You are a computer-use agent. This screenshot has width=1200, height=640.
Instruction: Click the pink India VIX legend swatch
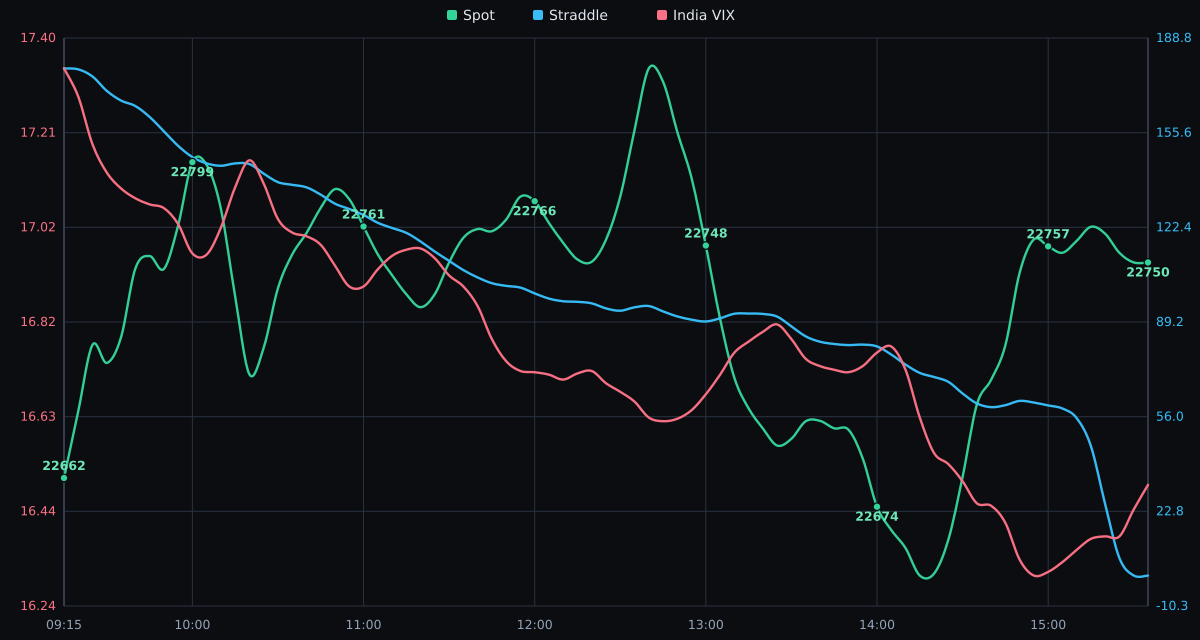[662, 15]
